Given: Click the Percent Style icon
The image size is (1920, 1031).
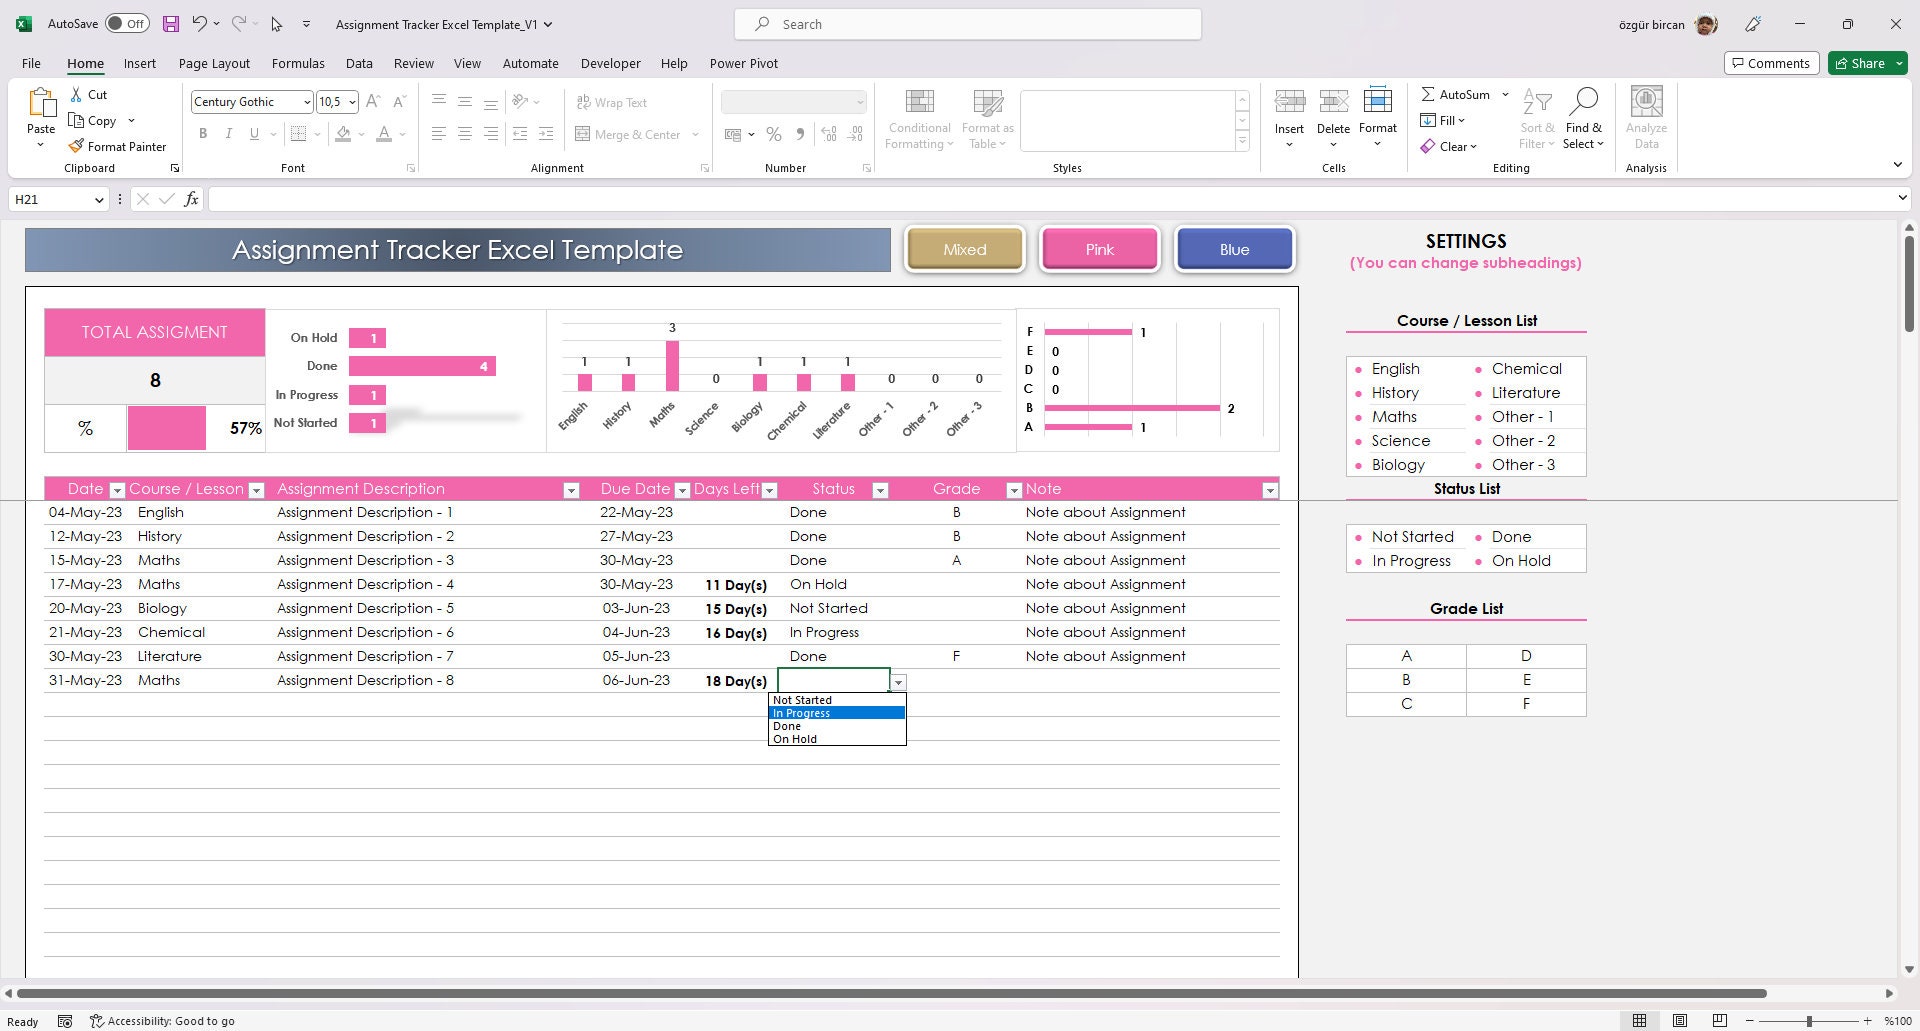Looking at the screenshot, I should click(x=773, y=134).
